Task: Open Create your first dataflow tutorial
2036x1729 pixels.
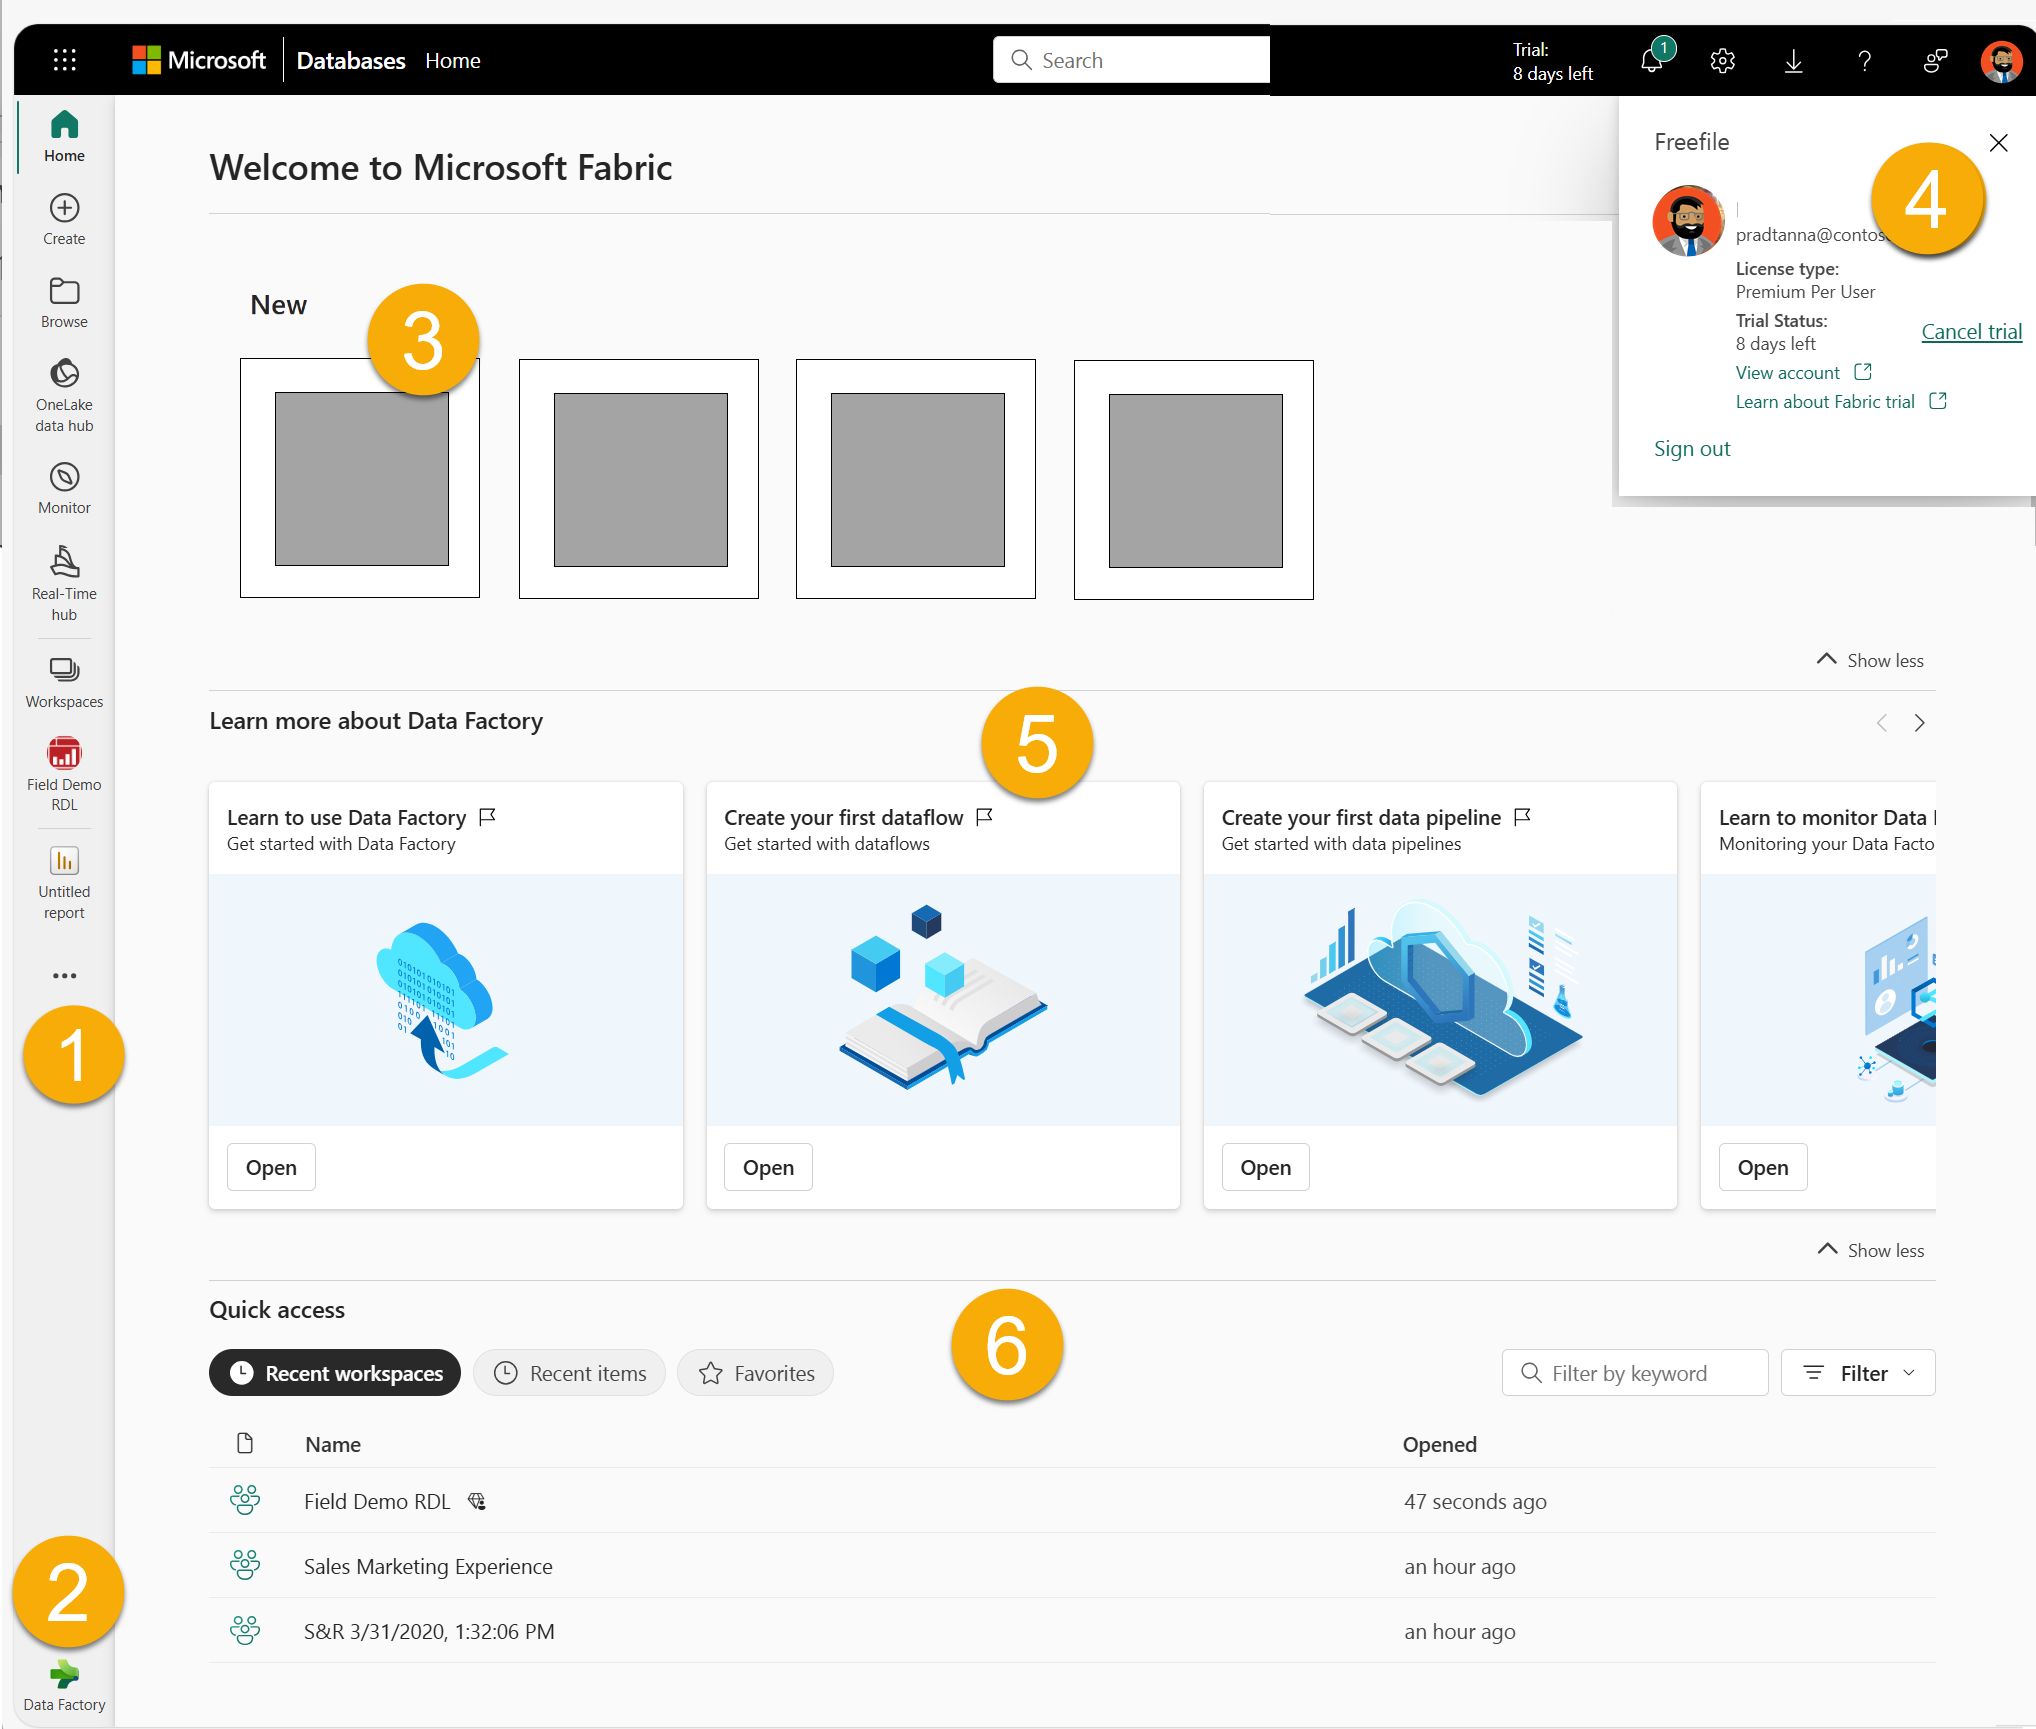Action: pyautogui.click(x=768, y=1166)
